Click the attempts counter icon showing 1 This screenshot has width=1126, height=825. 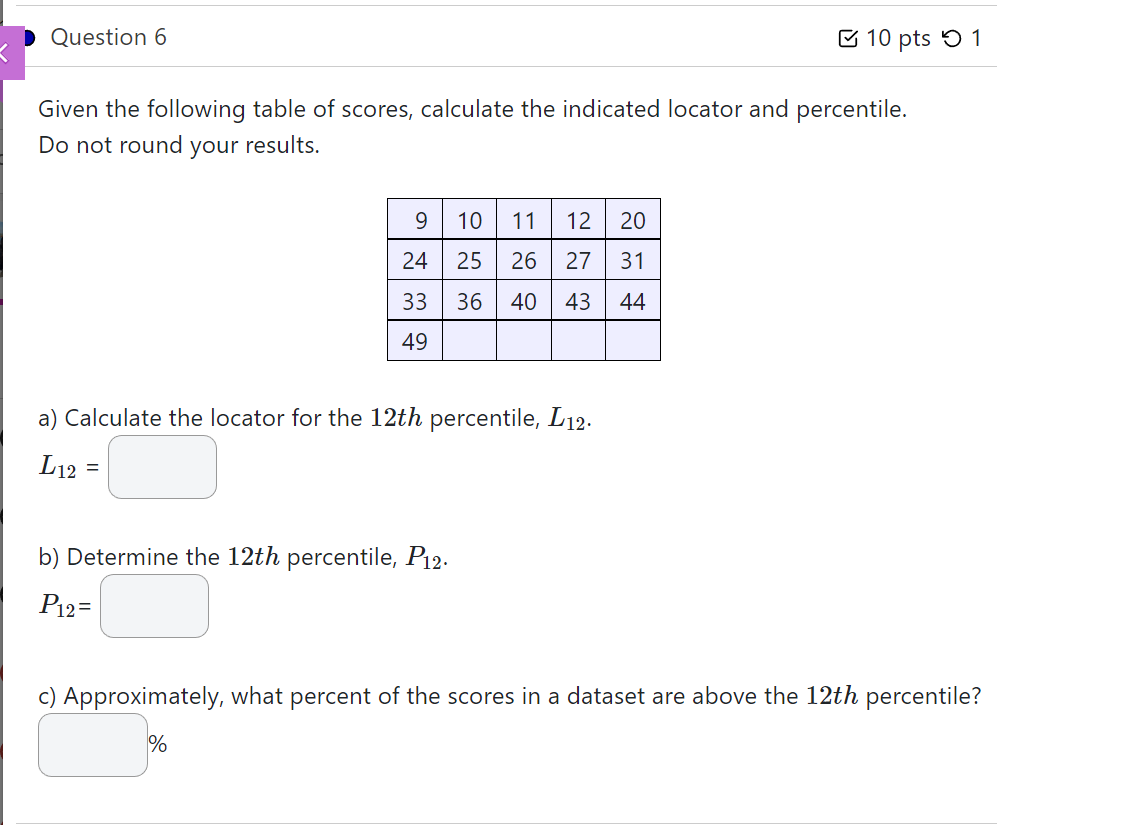[977, 38]
